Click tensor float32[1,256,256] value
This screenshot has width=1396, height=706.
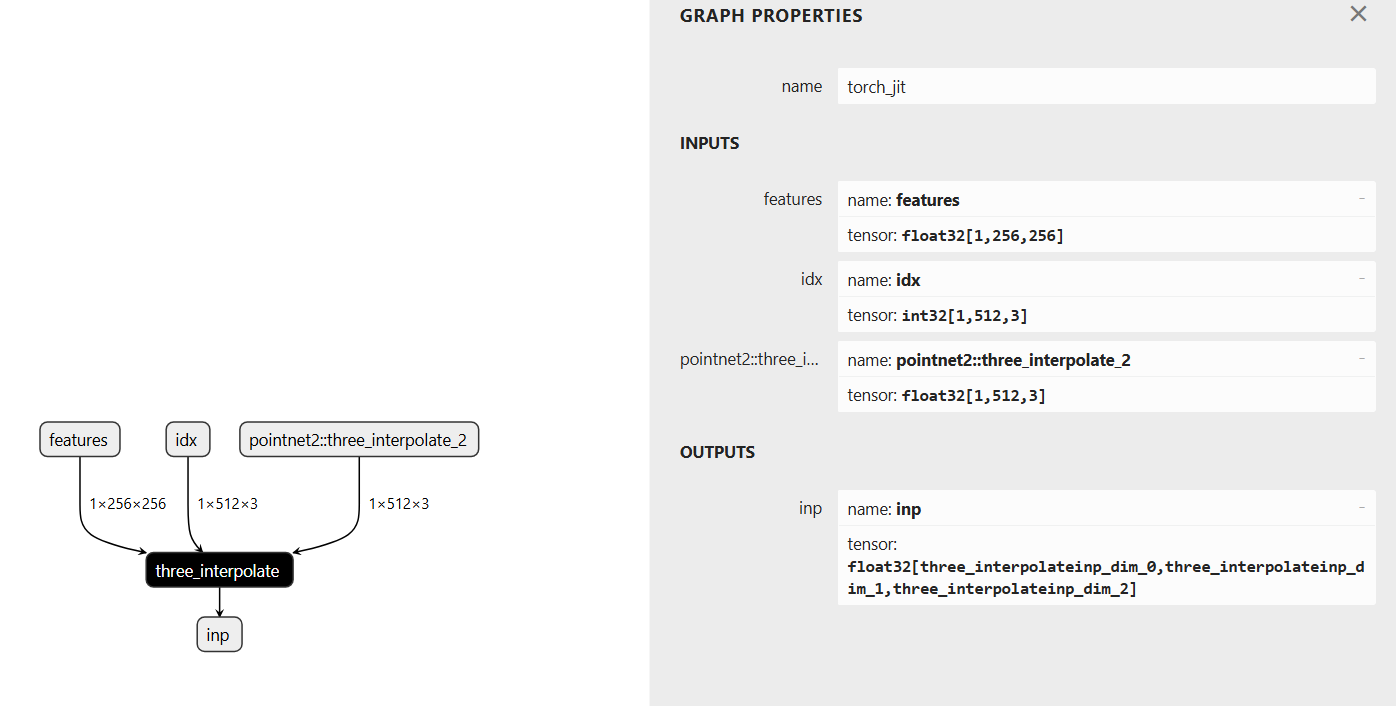tap(982, 236)
